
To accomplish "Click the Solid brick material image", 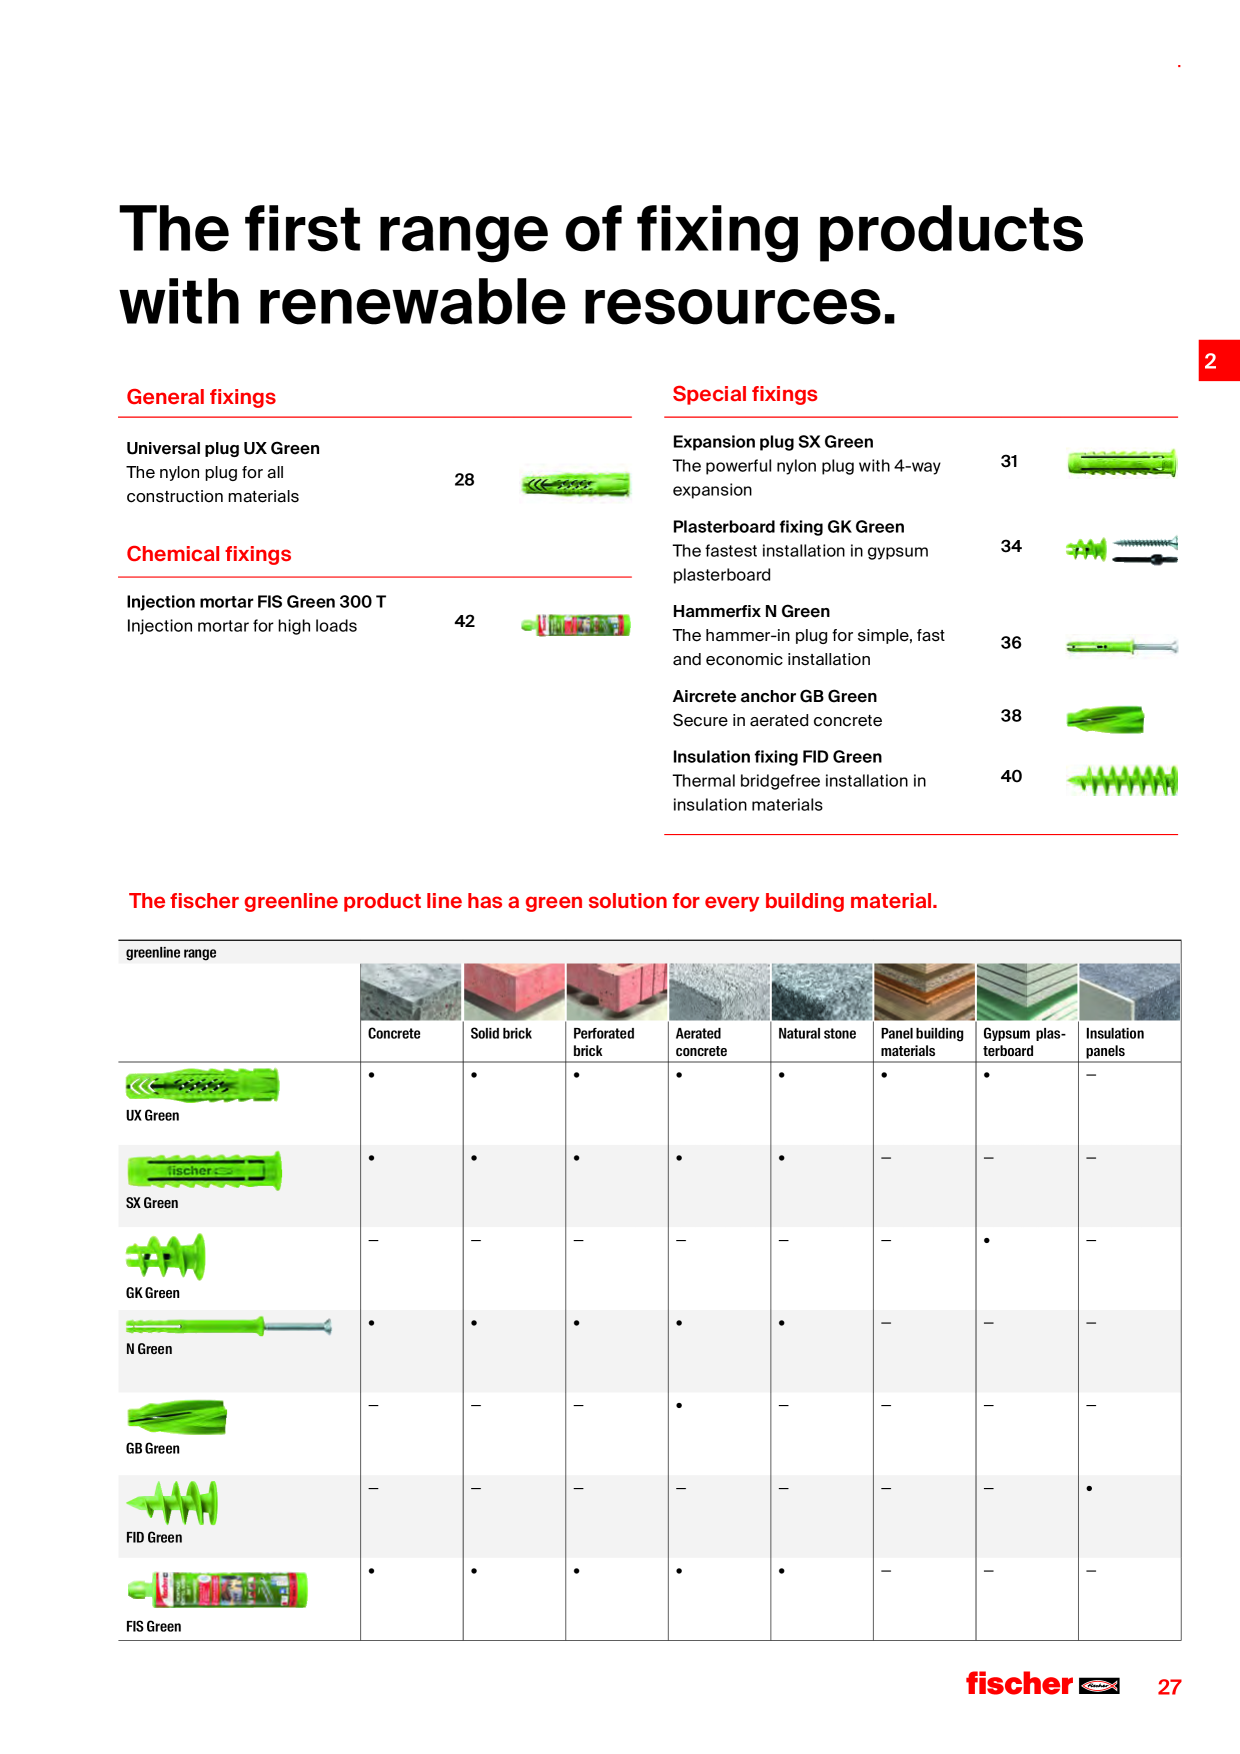I will click(514, 992).
